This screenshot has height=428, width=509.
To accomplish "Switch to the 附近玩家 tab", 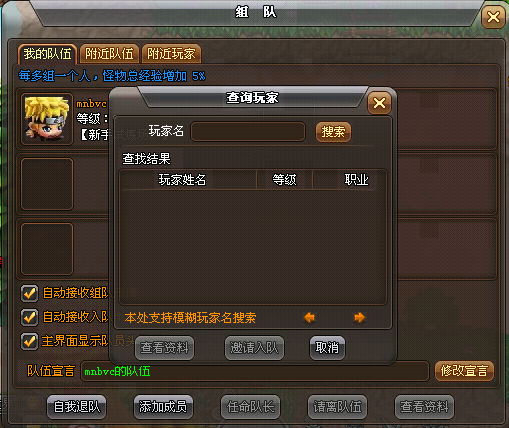I will pyautogui.click(x=171, y=54).
